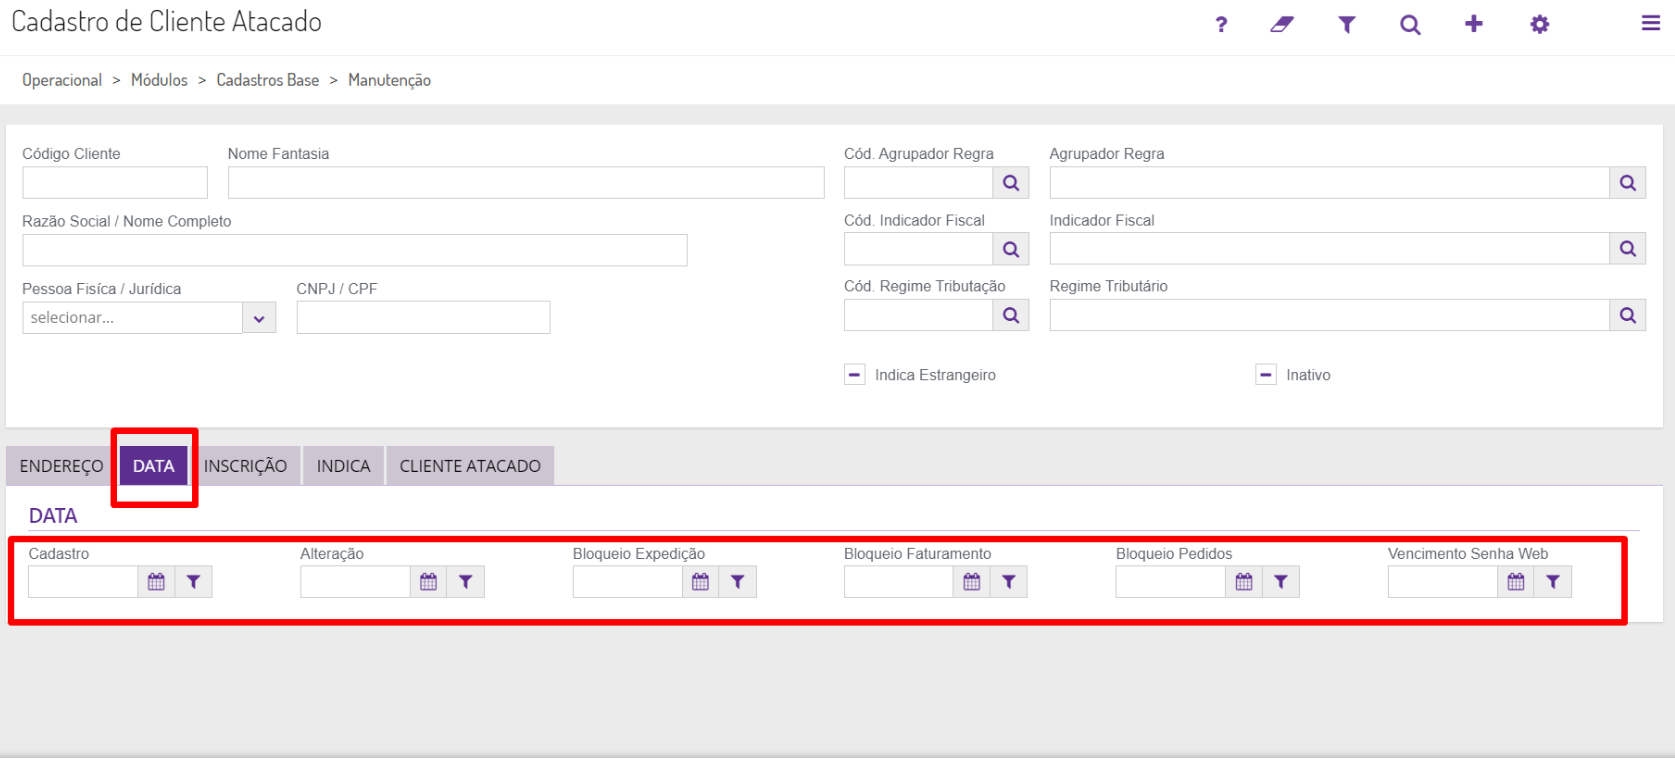Open the CLIENTE ATACADO tab
1675x759 pixels.
pos(470,466)
